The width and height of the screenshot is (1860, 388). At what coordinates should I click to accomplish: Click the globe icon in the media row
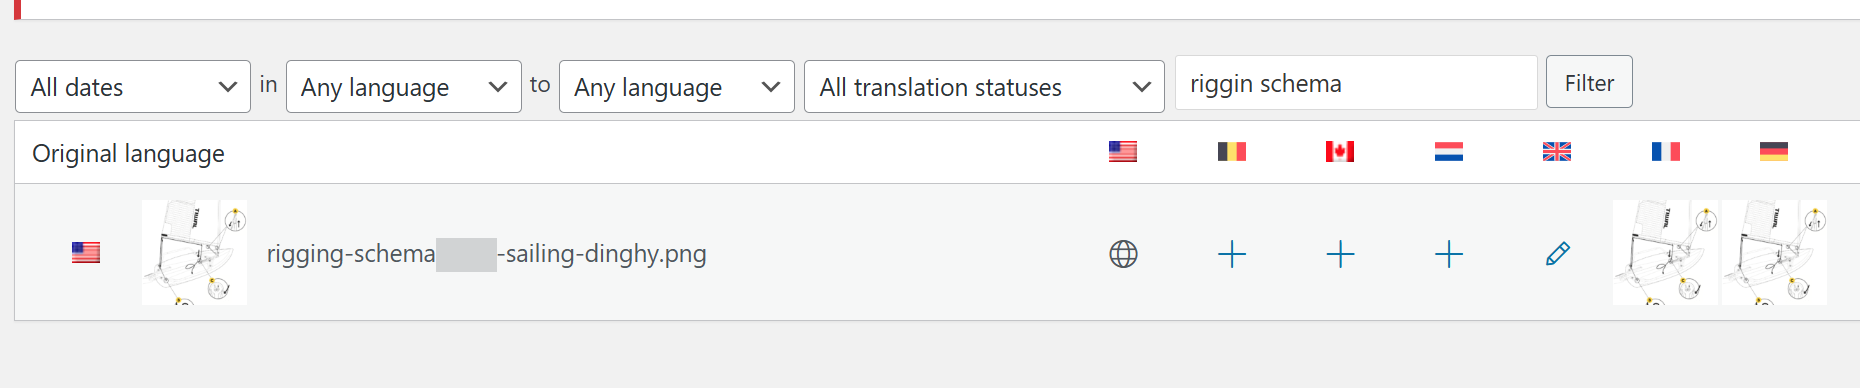click(1123, 254)
